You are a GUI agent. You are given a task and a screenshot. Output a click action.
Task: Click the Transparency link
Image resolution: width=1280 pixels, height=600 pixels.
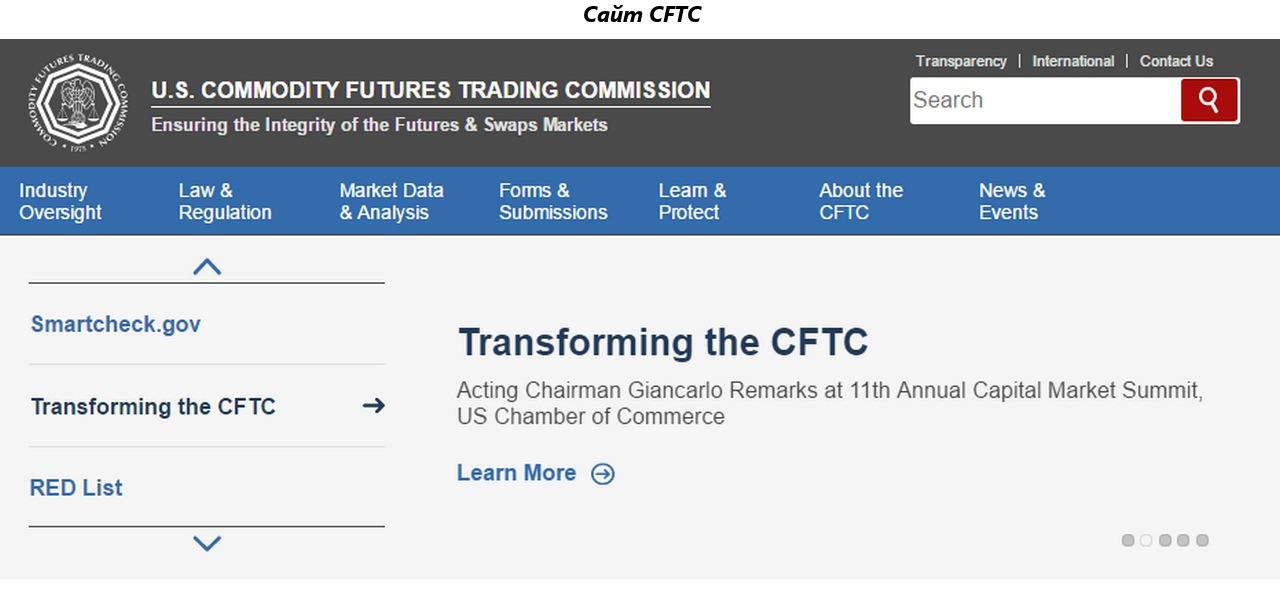961,61
